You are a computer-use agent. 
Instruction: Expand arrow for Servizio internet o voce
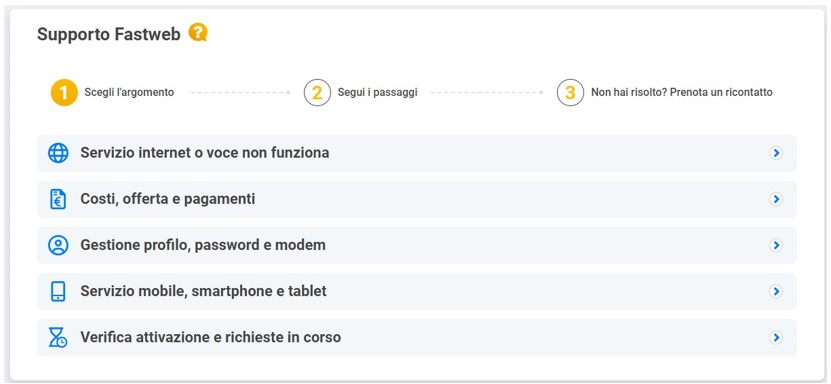776,153
